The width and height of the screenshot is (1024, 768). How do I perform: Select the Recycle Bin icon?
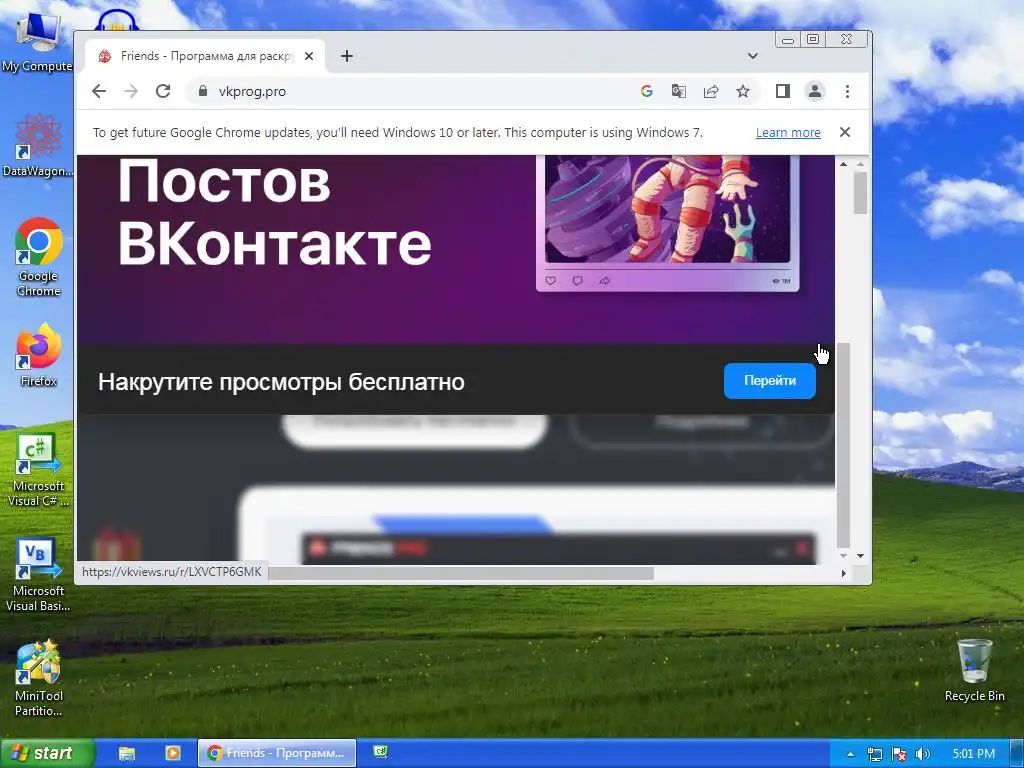[x=974, y=670]
